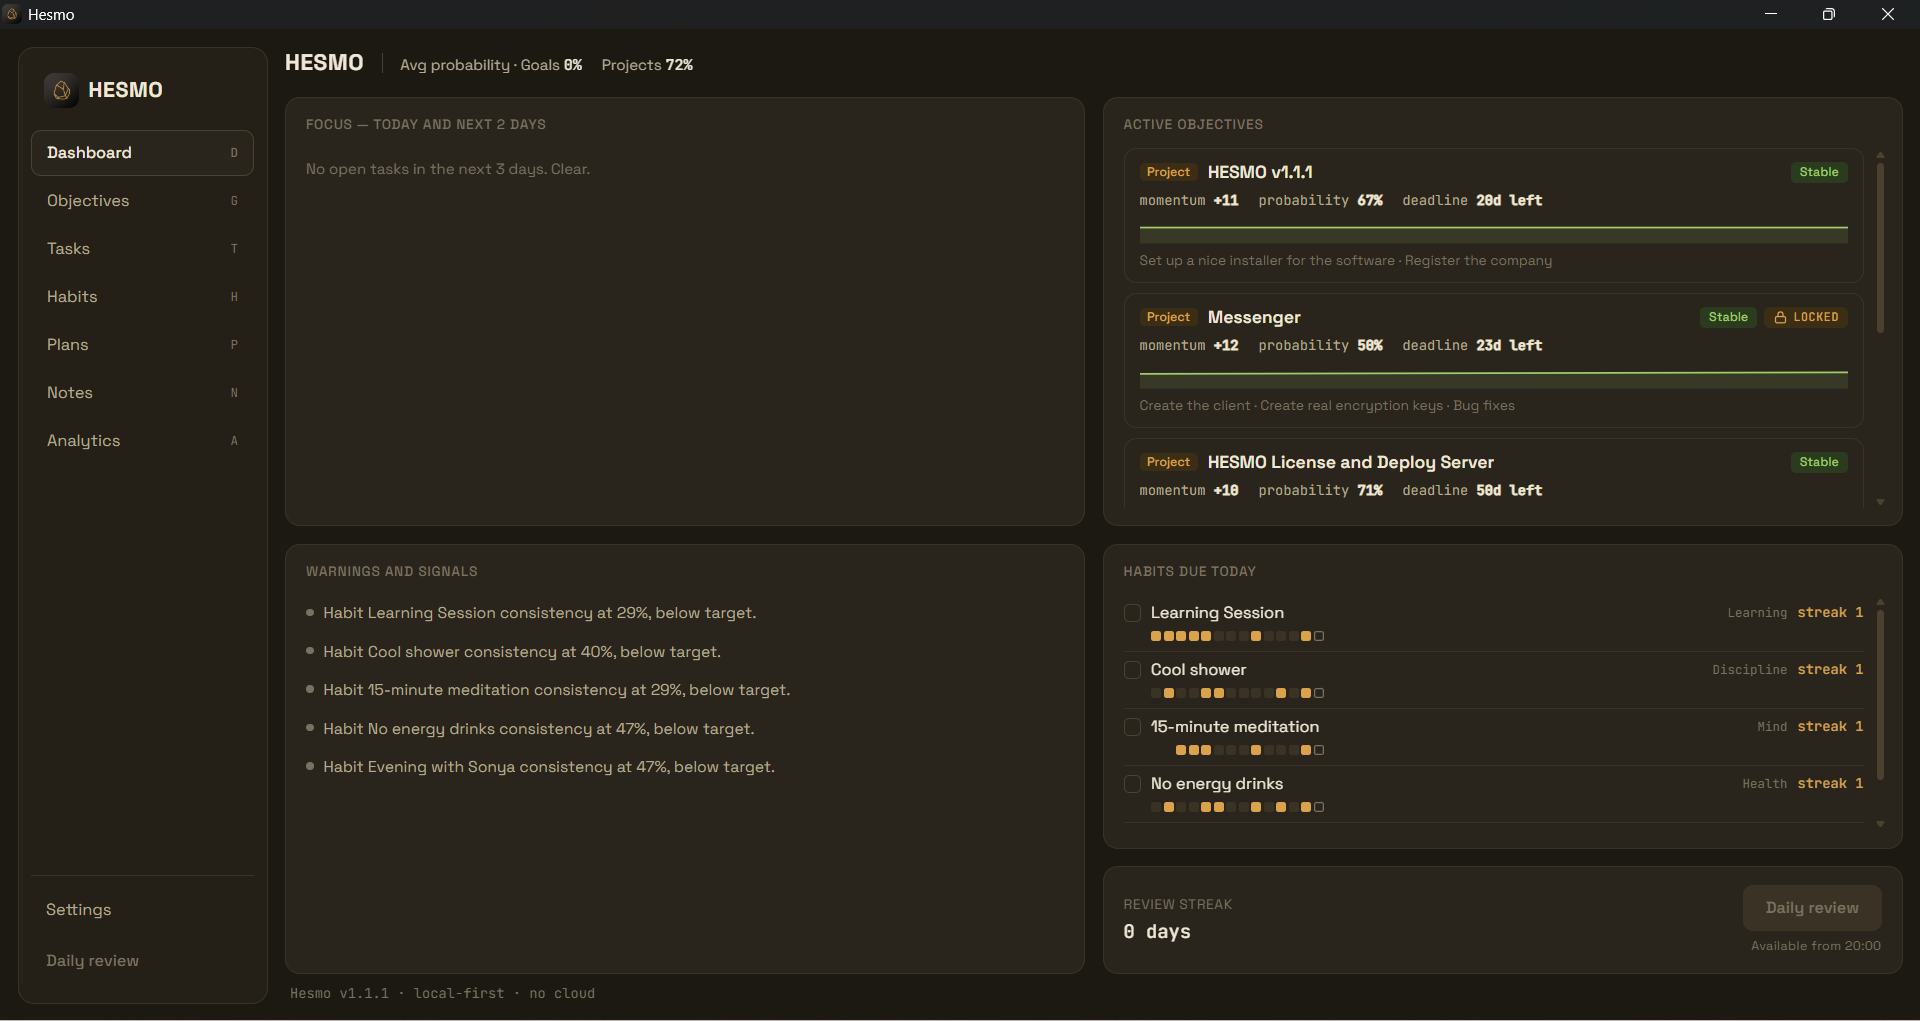1920x1021 pixels.
Task: Click the Active Objectives scrollbar
Action: [1880, 247]
